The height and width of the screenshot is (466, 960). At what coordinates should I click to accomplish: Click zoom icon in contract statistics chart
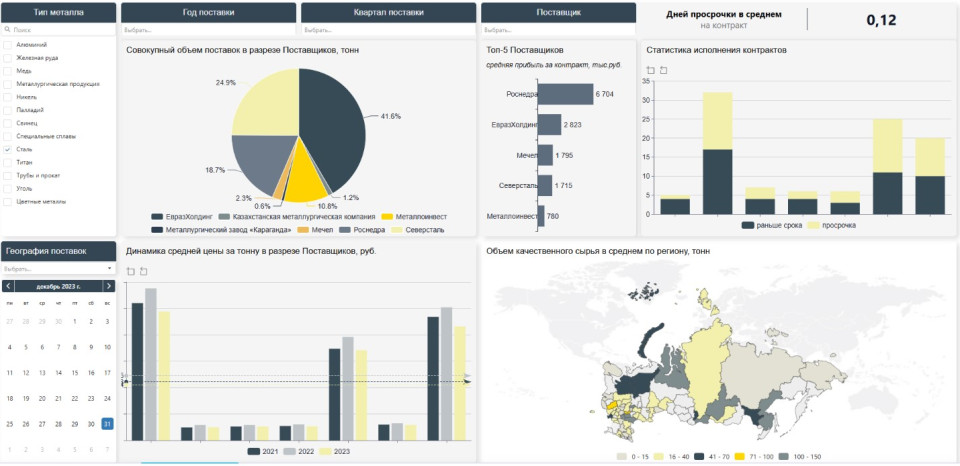click(650, 70)
